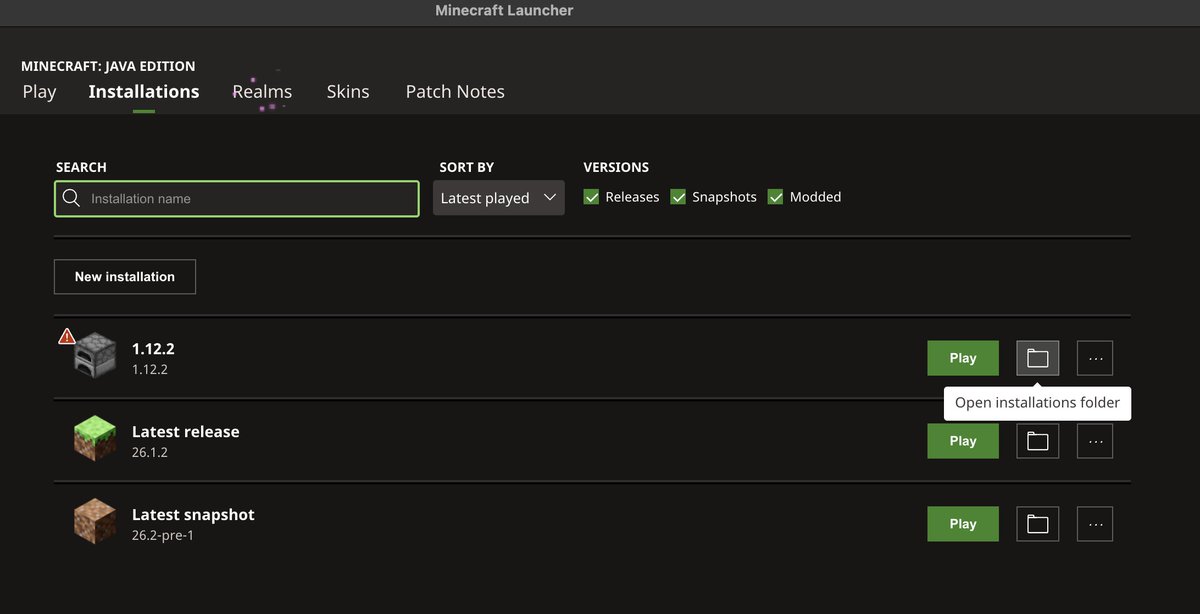Click the New installation button
Screen dimensions: 1200x614
point(125,277)
